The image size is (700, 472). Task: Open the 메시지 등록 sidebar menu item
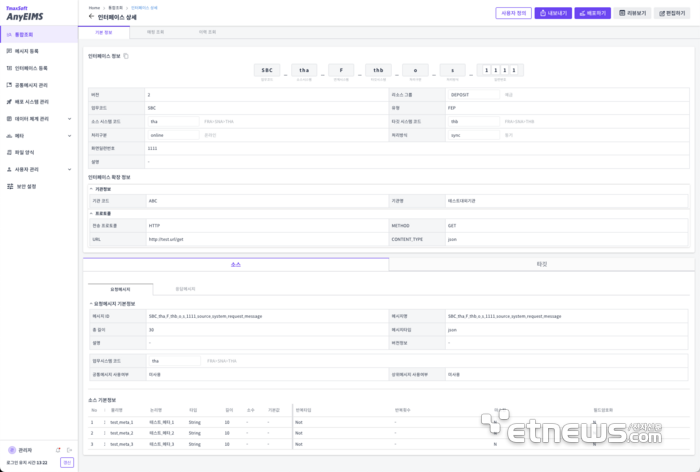point(39,51)
